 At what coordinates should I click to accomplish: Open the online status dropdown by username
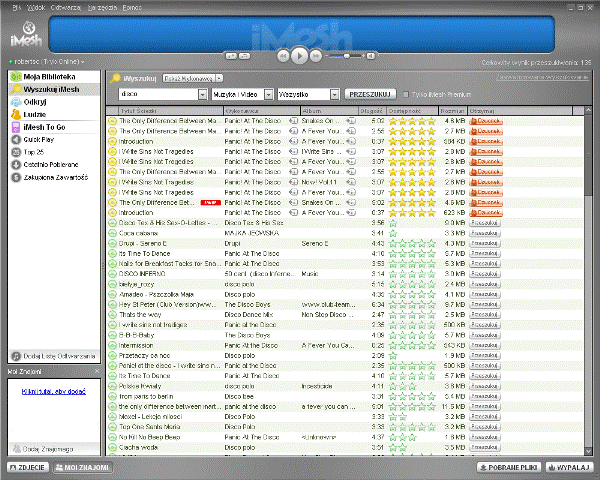(x=47, y=61)
